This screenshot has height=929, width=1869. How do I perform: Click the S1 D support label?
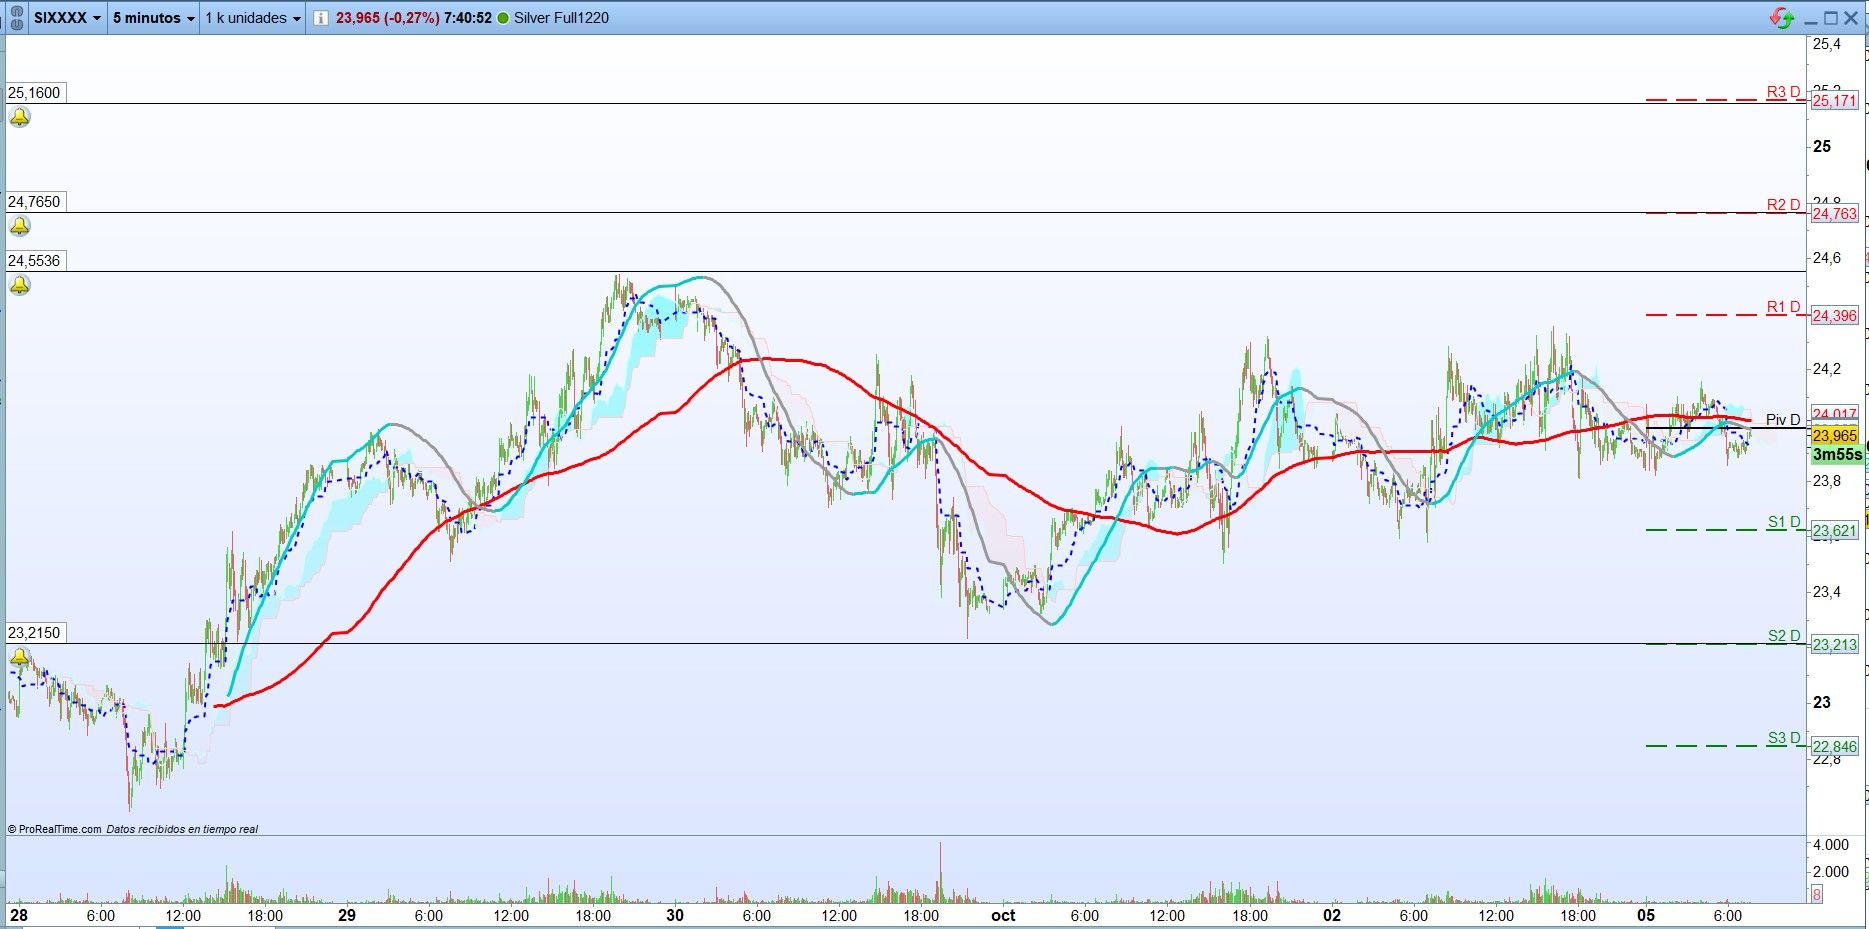point(1784,522)
